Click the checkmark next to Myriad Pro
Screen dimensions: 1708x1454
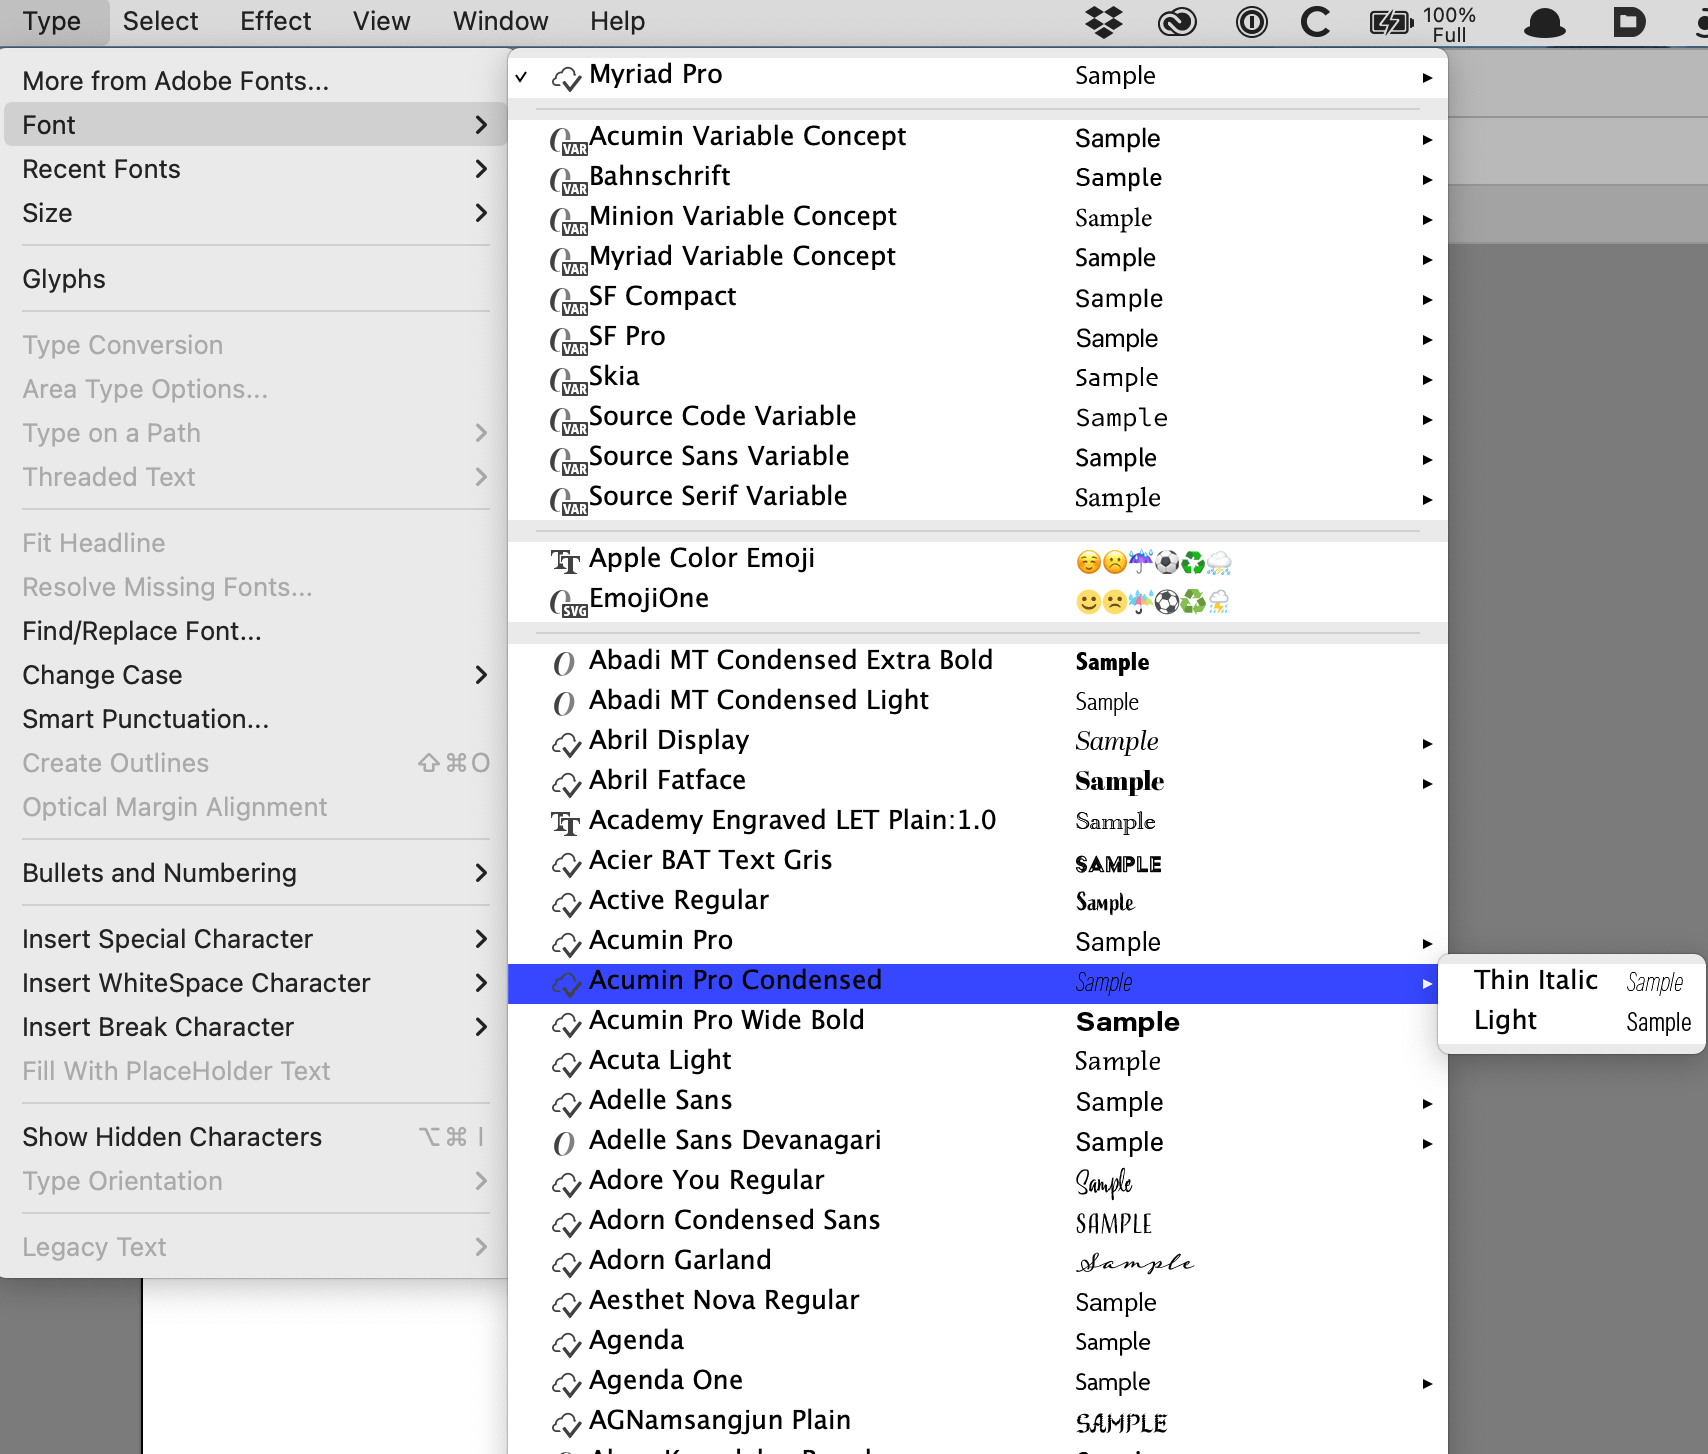tap(521, 75)
